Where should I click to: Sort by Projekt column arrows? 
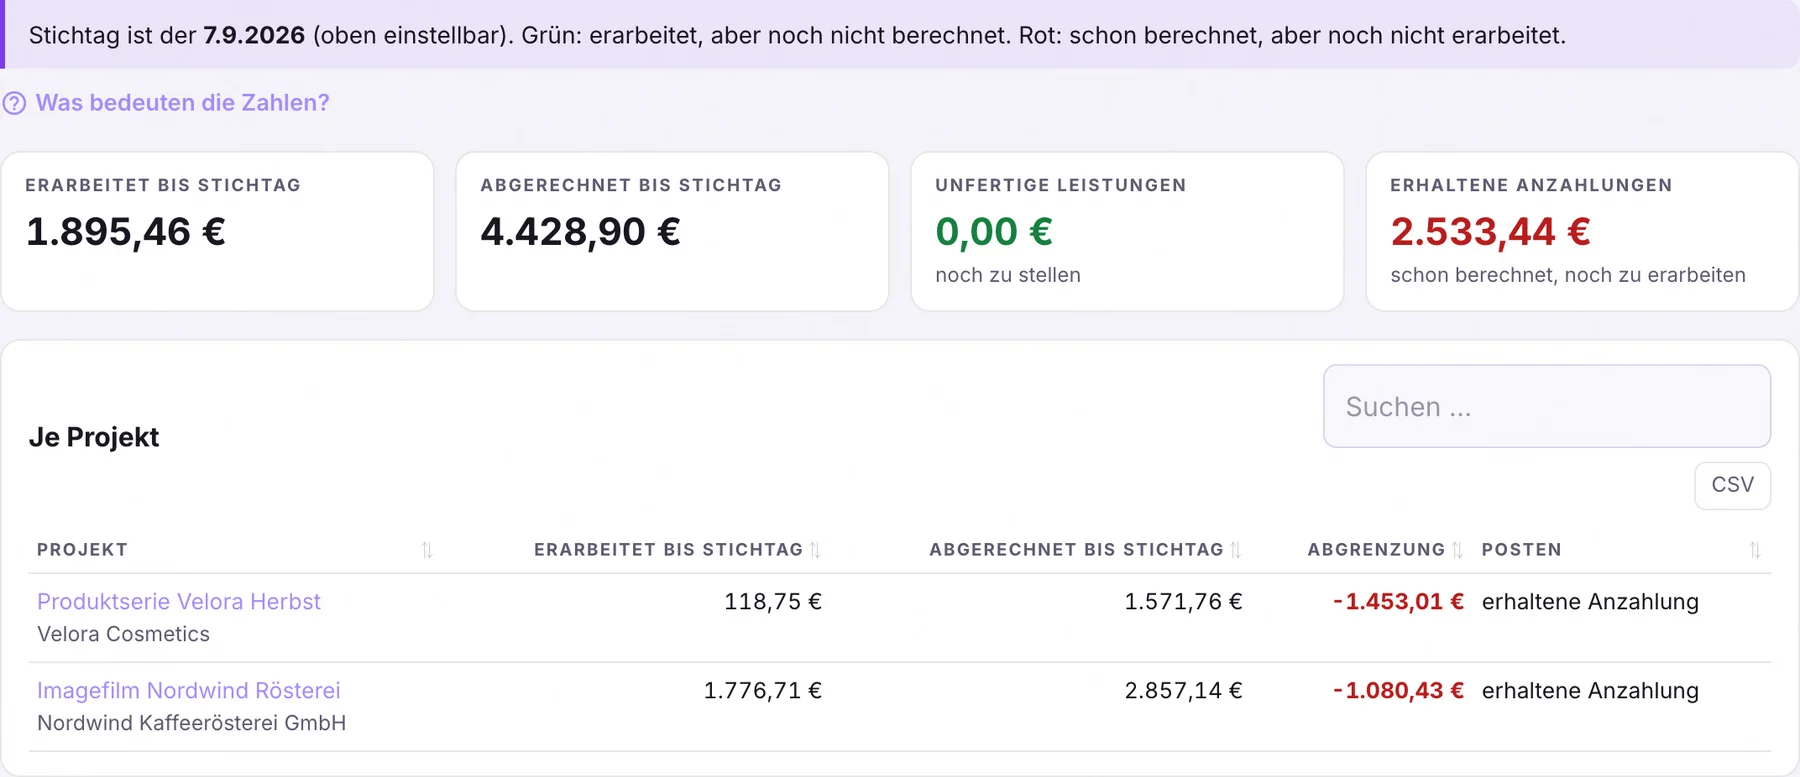click(427, 550)
